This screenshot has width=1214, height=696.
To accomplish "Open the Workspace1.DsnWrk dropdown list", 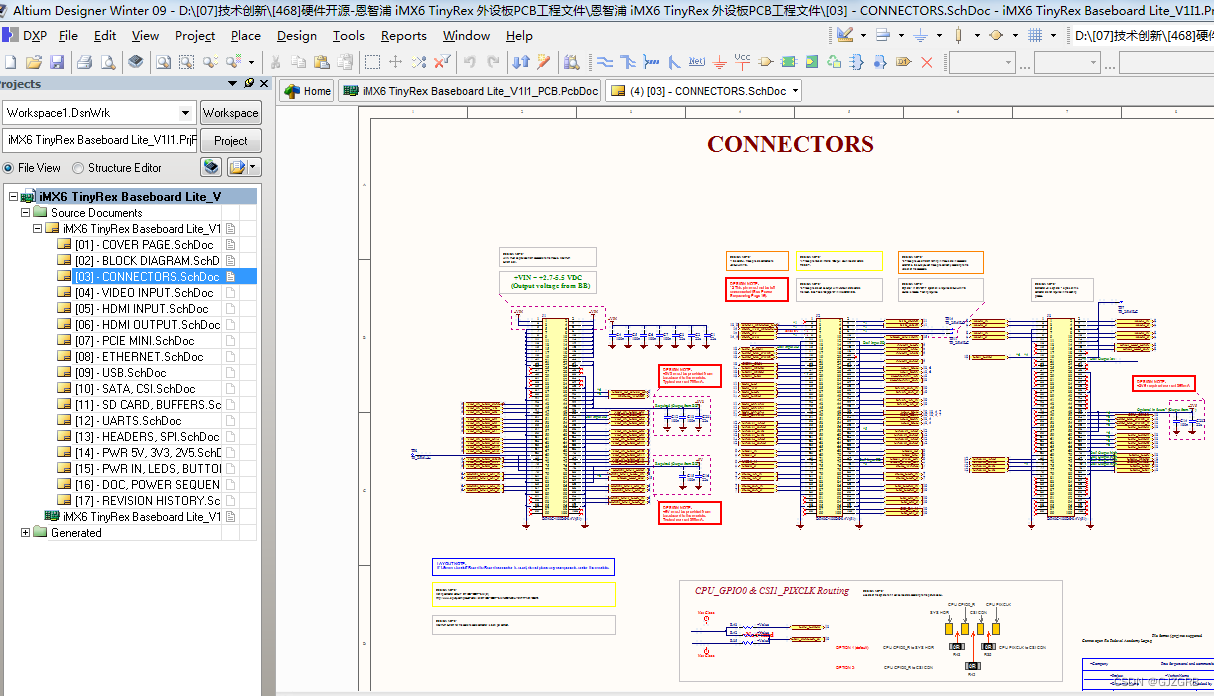I will pos(184,113).
